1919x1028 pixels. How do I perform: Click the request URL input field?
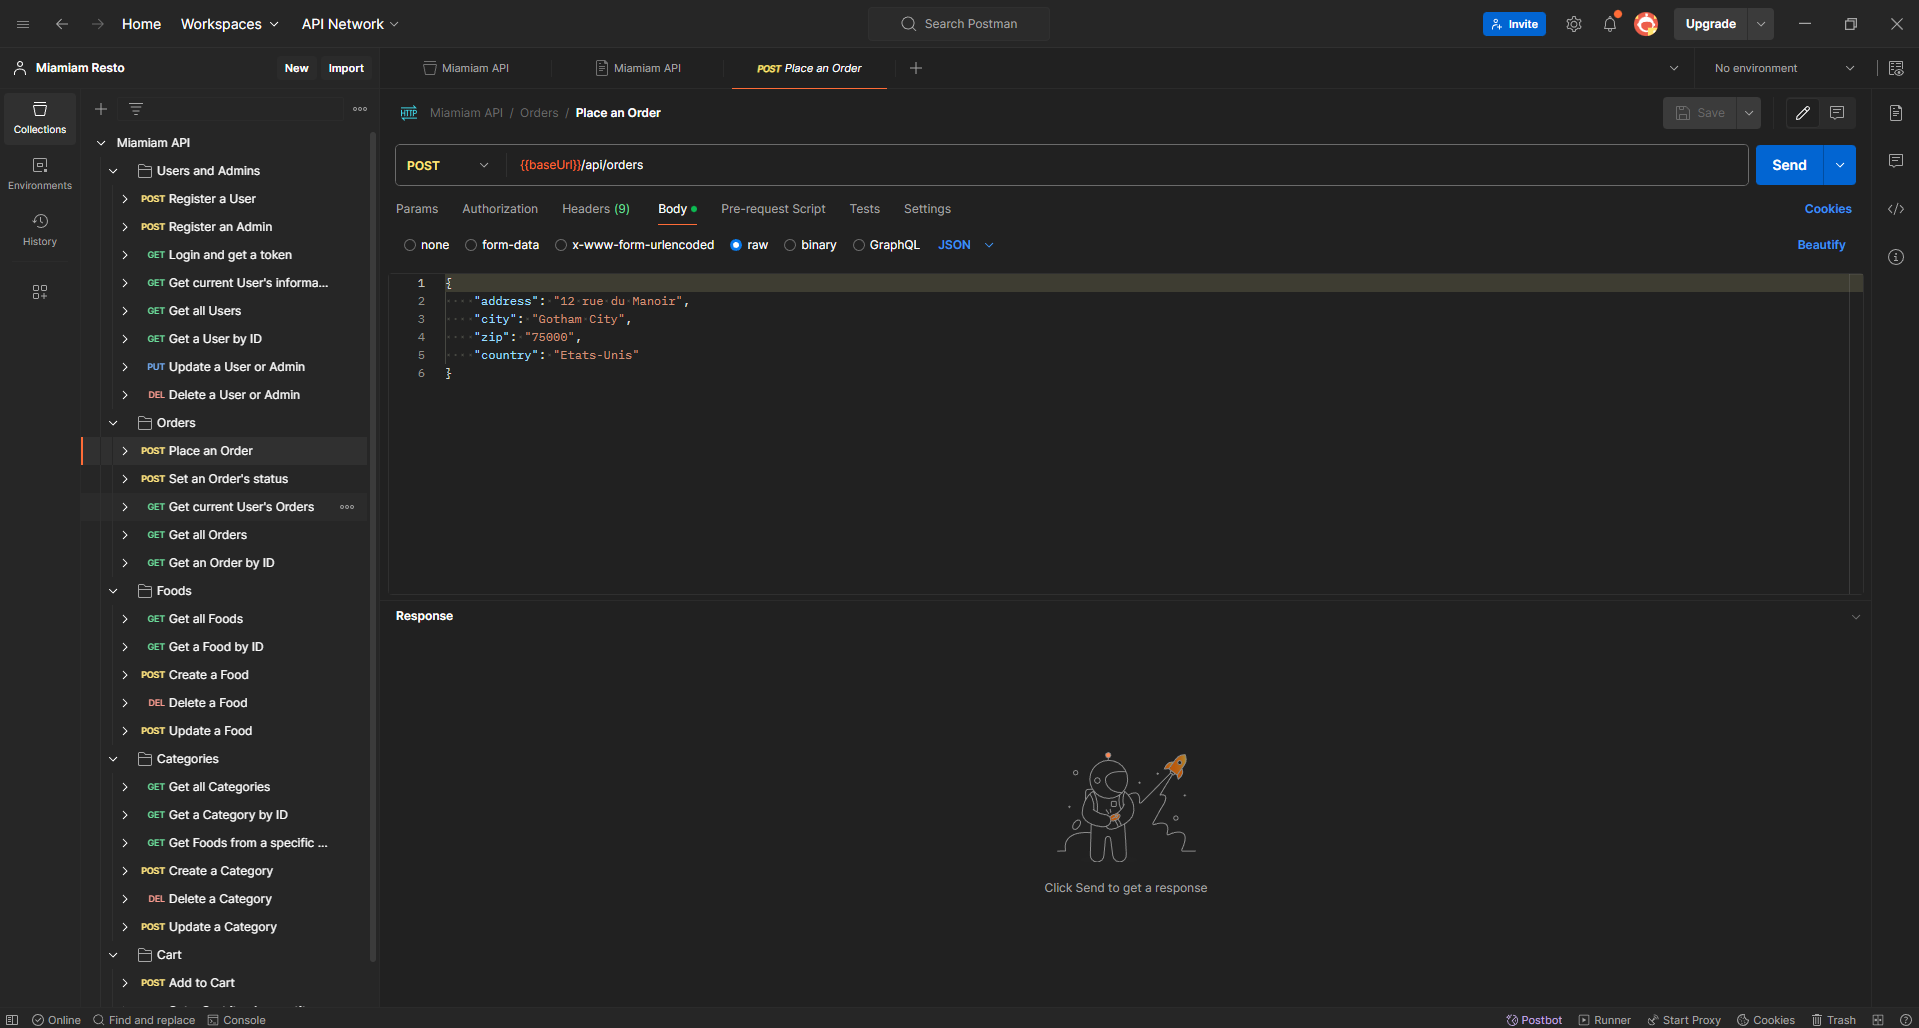pos(1127,165)
